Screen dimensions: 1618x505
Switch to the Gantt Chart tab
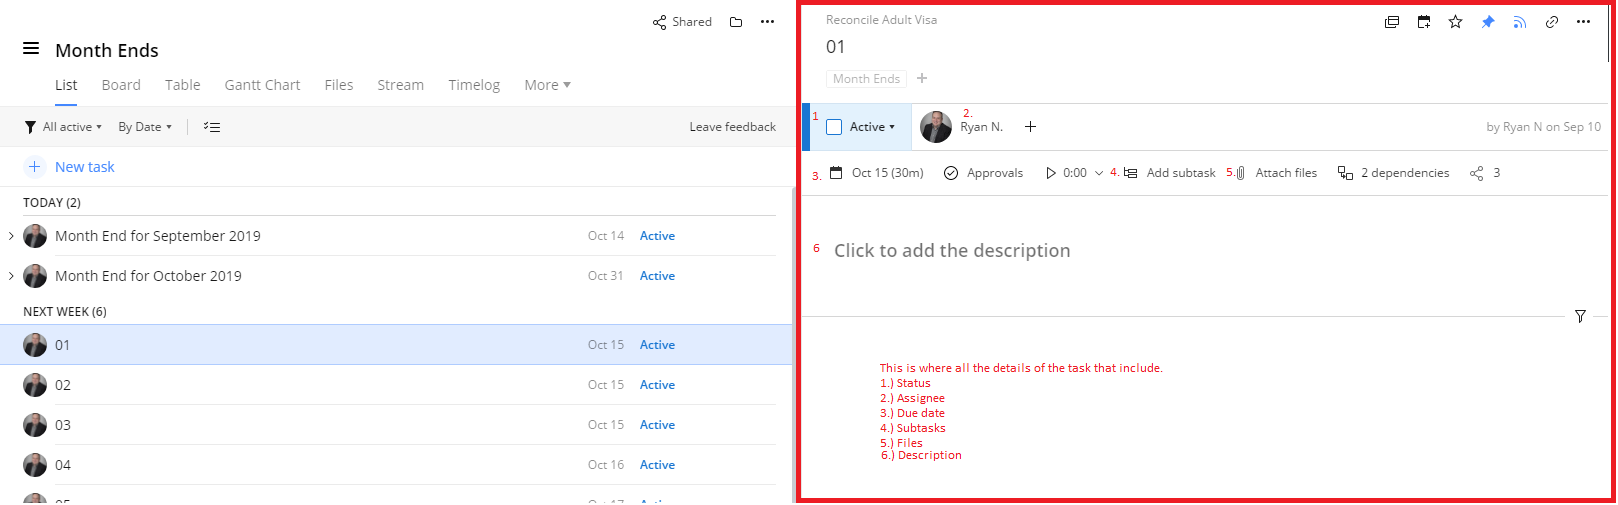[x=262, y=85]
